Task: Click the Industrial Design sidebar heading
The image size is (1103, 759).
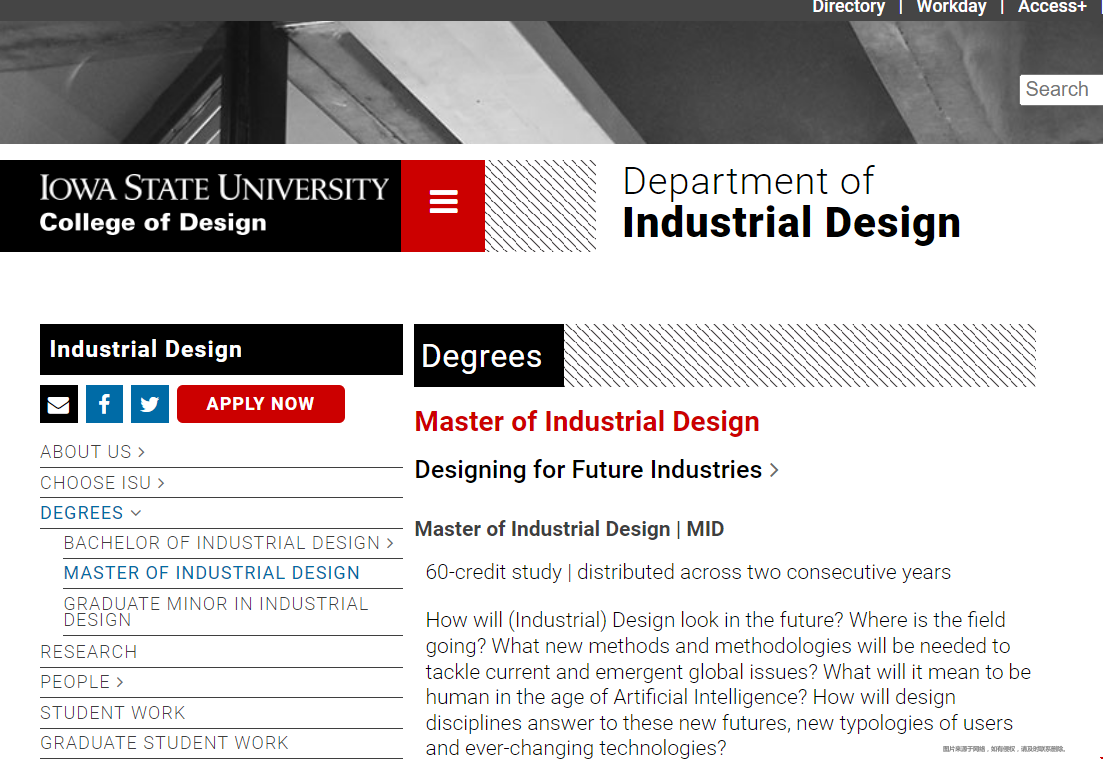Action: point(221,350)
